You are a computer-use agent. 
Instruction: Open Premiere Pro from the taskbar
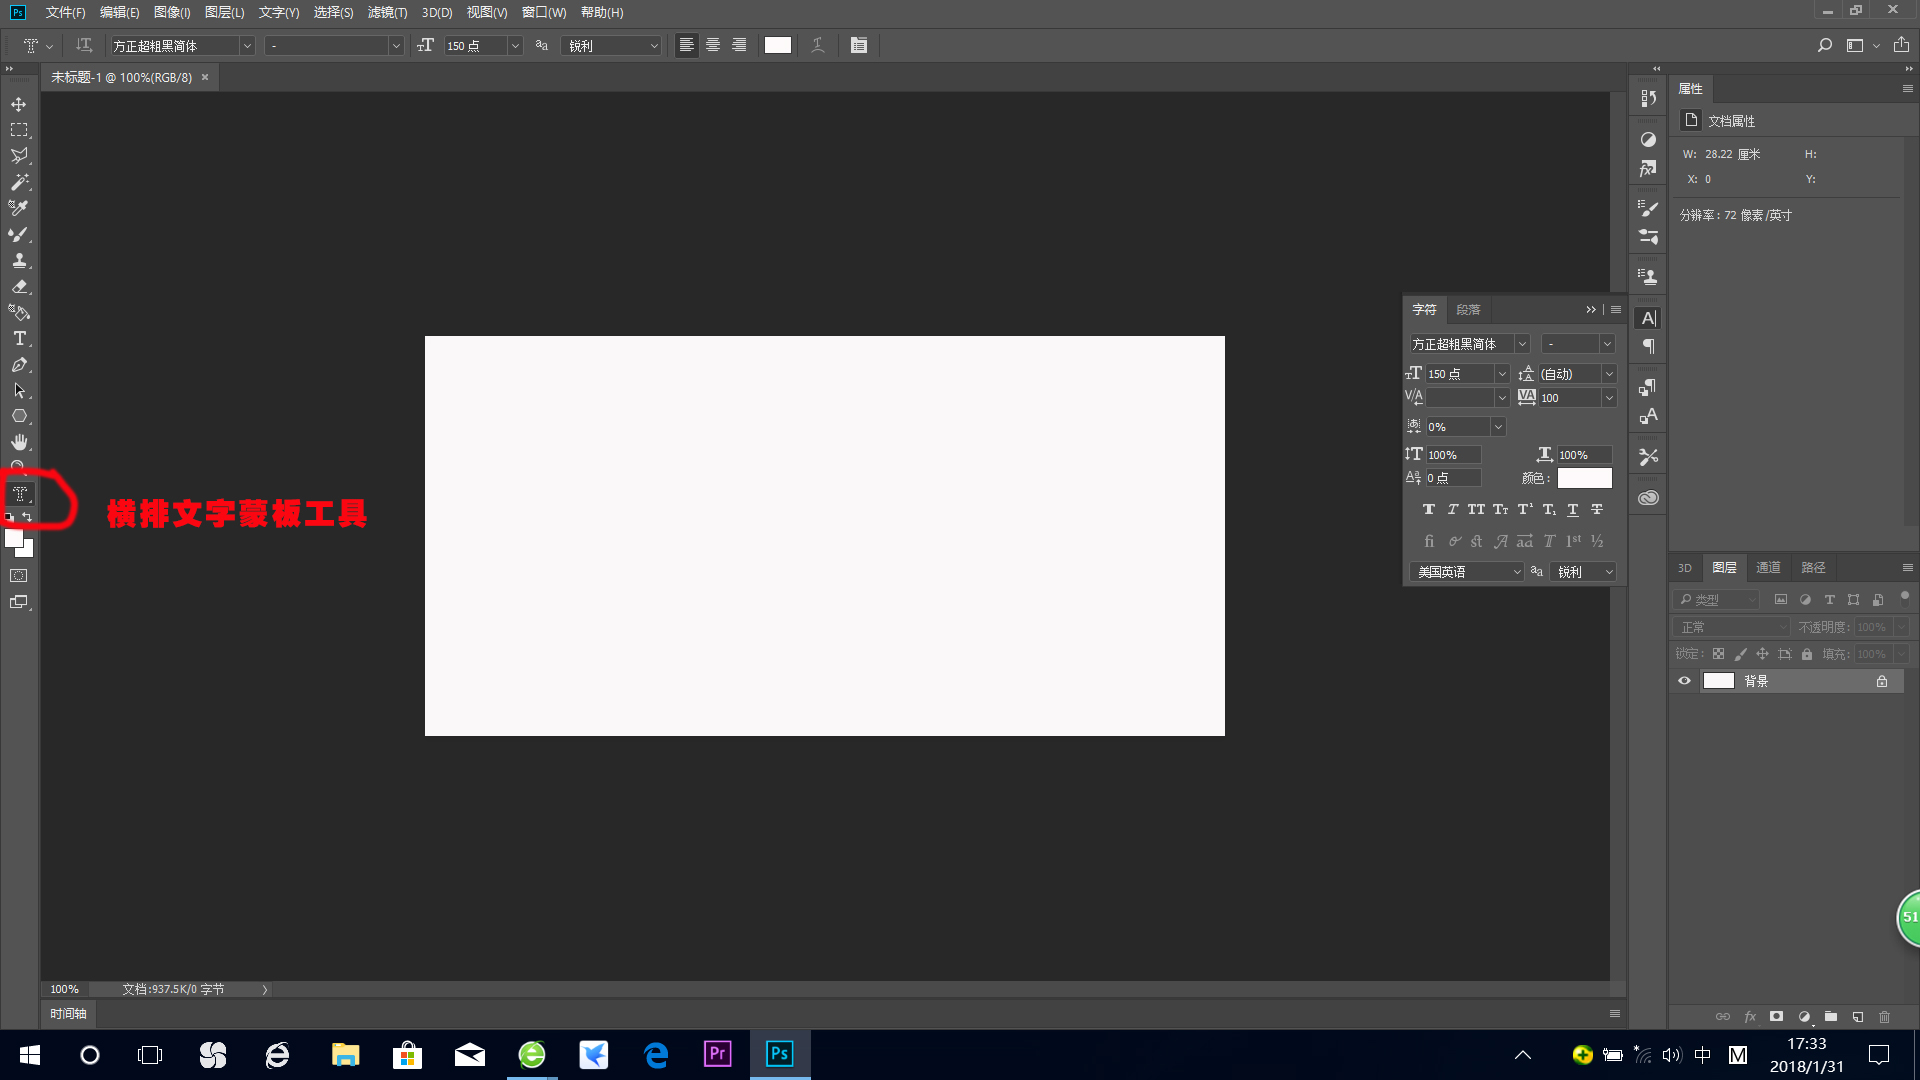point(717,1054)
